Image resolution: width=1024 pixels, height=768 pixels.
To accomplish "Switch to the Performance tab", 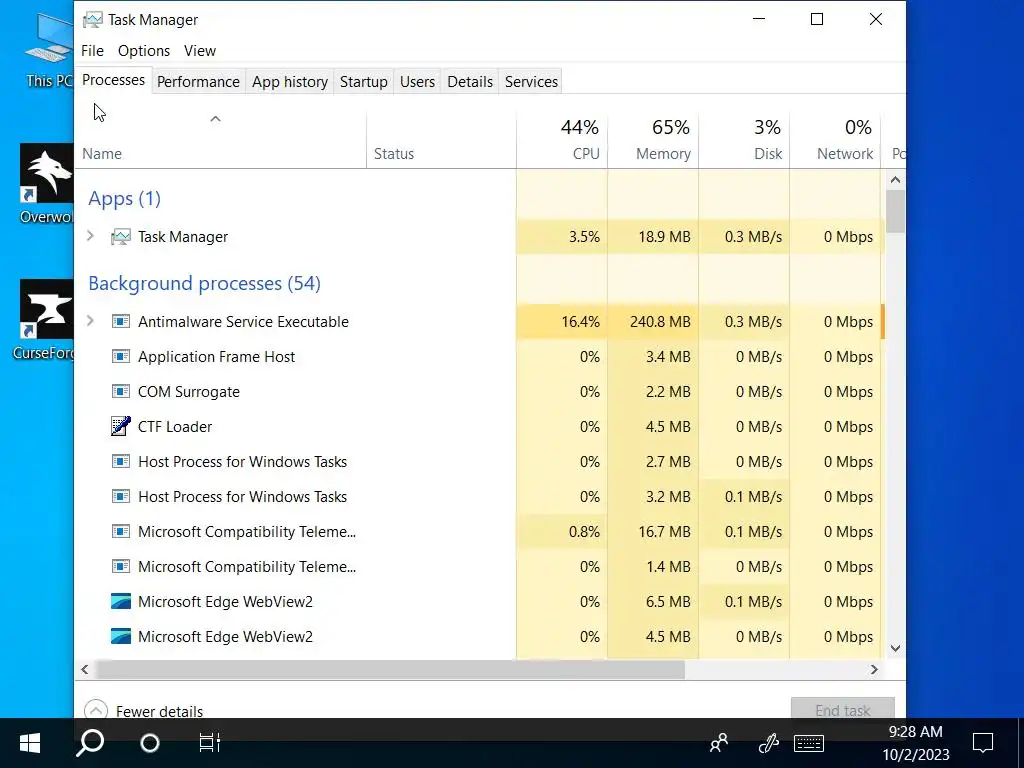I will tap(199, 82).
